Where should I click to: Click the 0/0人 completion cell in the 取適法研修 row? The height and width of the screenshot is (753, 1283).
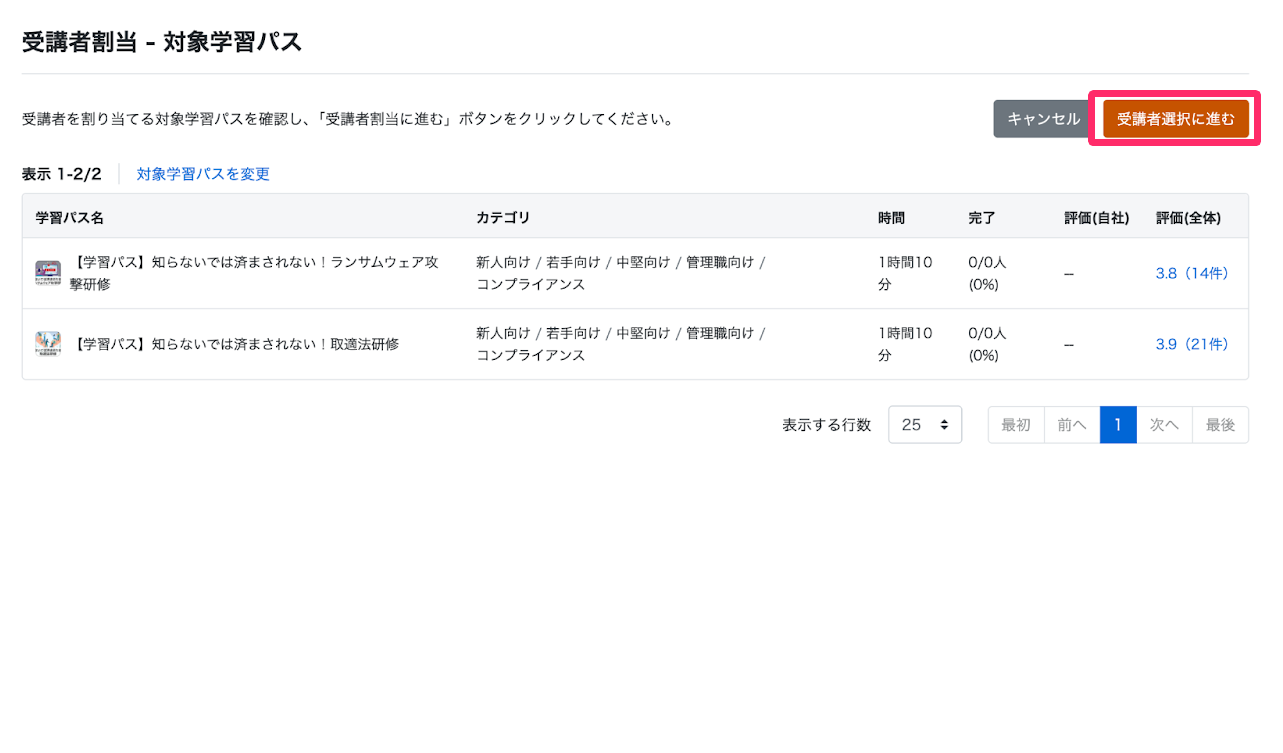click(987, 344)
